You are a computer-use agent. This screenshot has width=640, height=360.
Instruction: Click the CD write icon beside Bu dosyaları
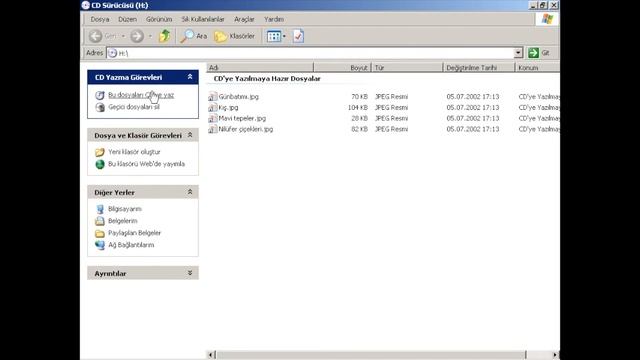pos(100,95)
